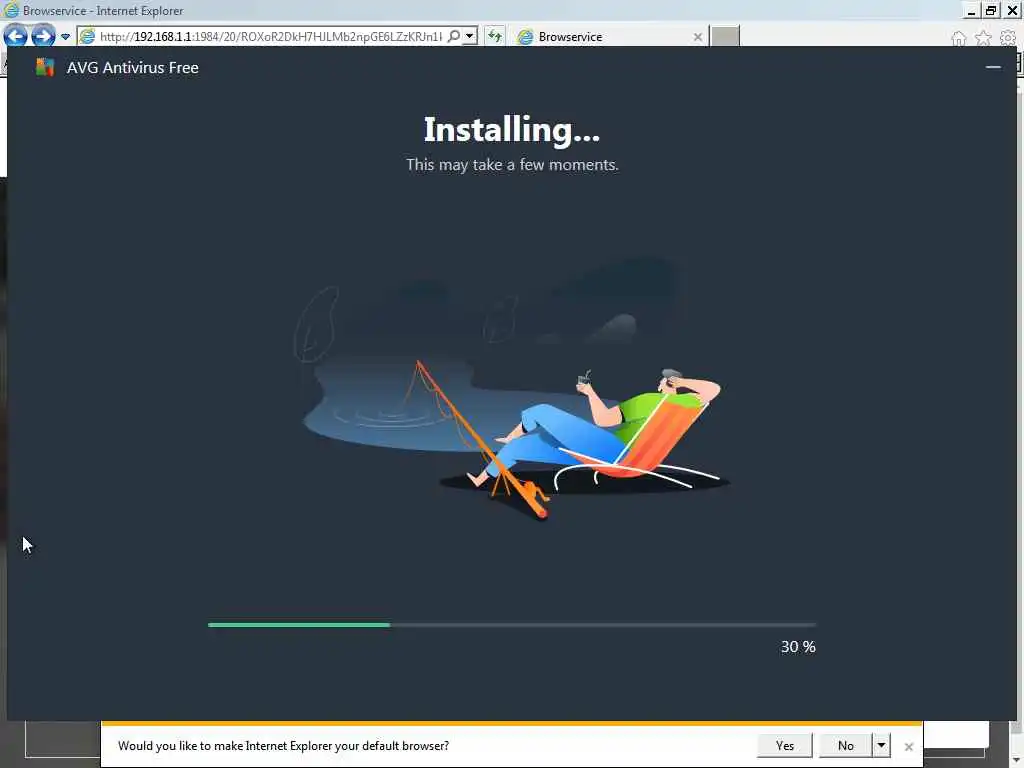Open the IE Home icon
The width and height of the screenshot is (1024, 768).
958,39
